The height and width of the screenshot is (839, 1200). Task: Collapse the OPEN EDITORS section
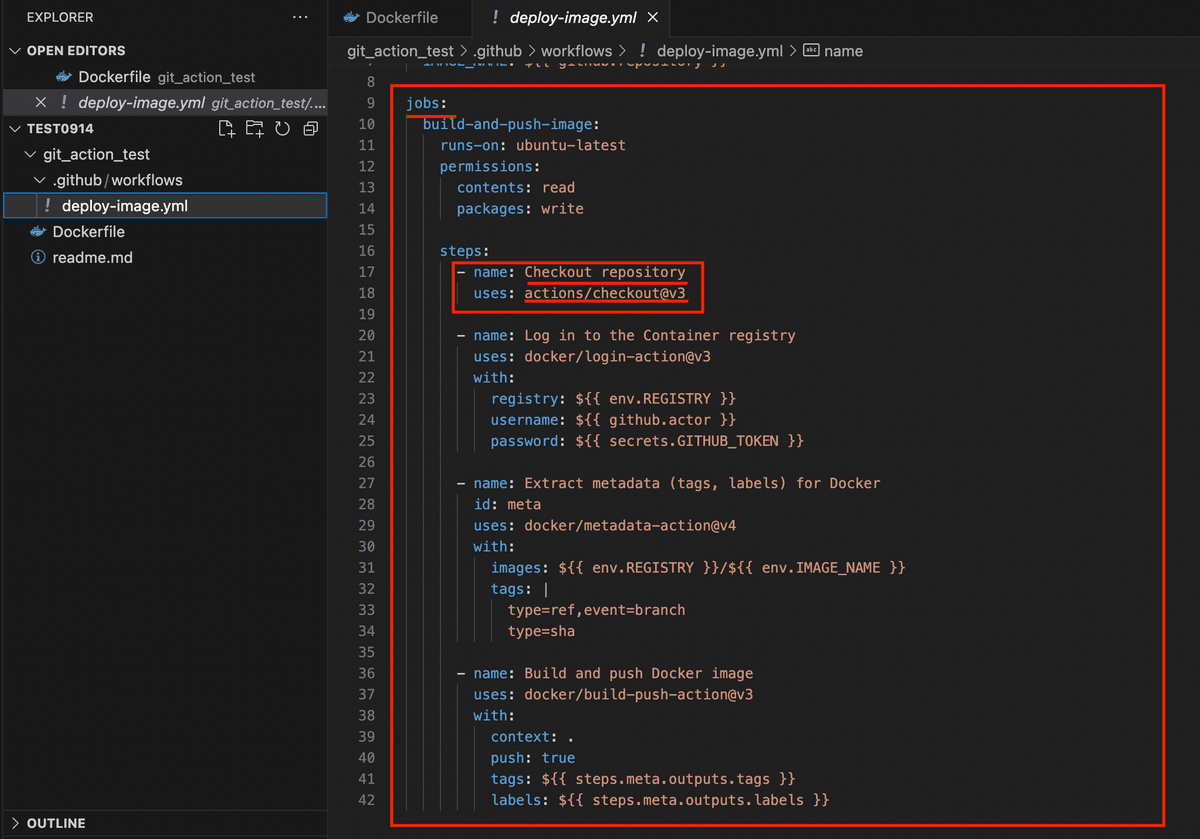(x=16, y=50)
